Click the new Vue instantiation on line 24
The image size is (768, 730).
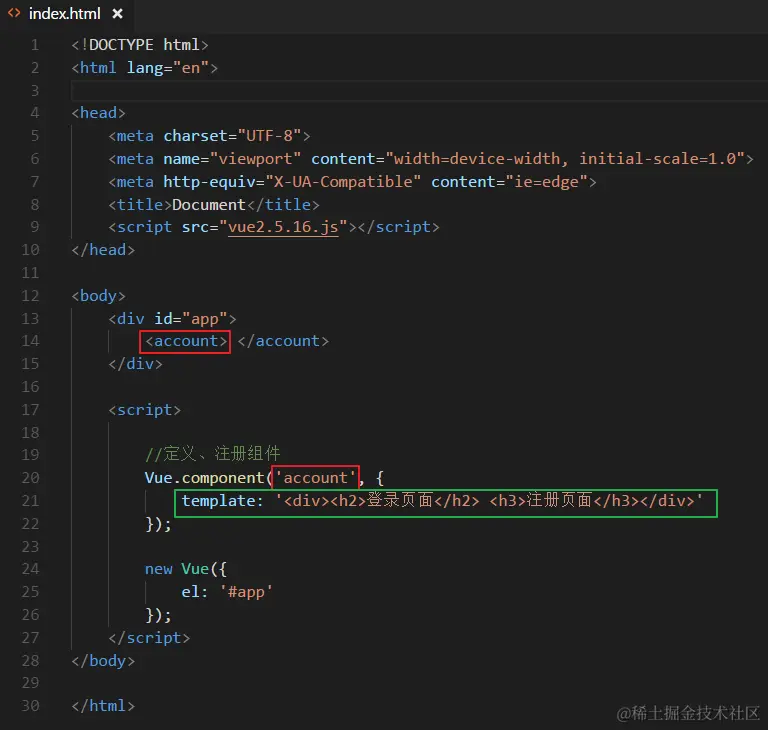[x=186, y=569]
